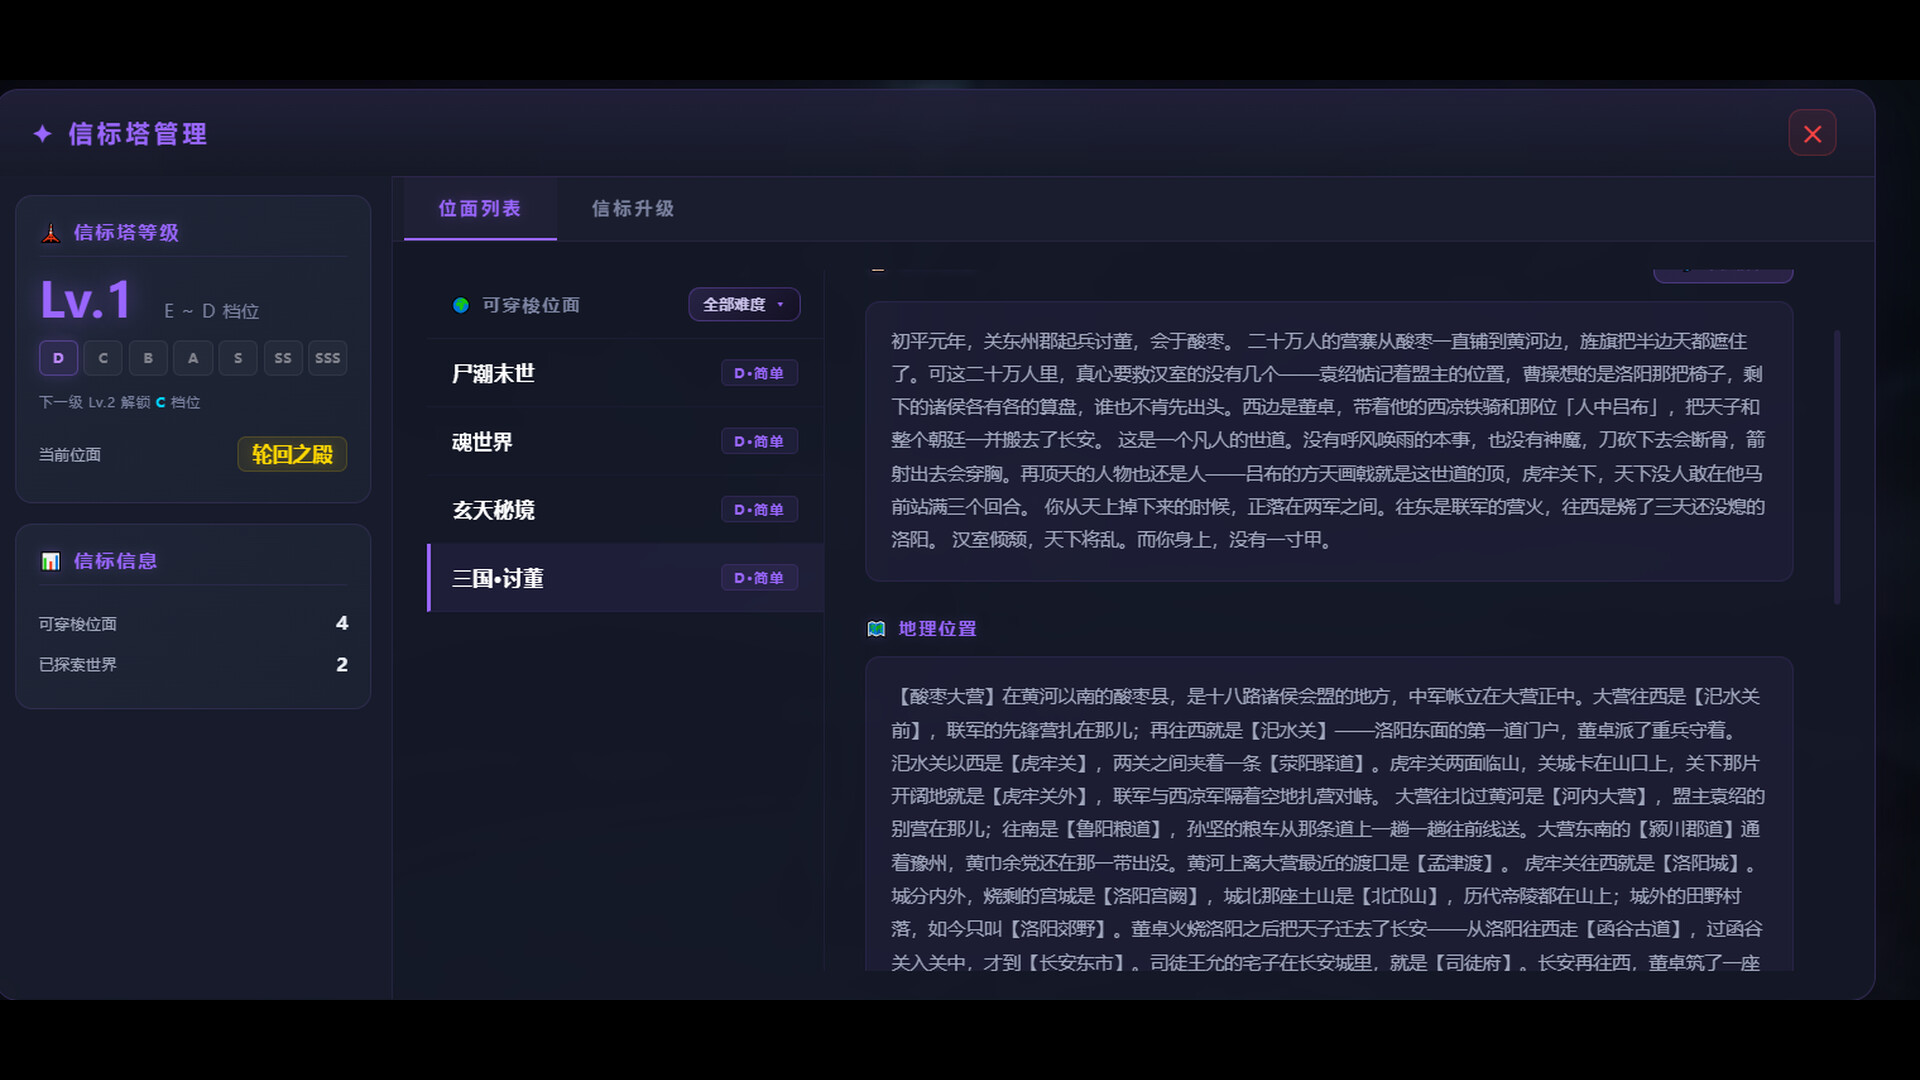Click the 下一级 Lv.2 解锁 C 档位 hint
This screenshot has height=1080, width=1920.
pos(119,402)
